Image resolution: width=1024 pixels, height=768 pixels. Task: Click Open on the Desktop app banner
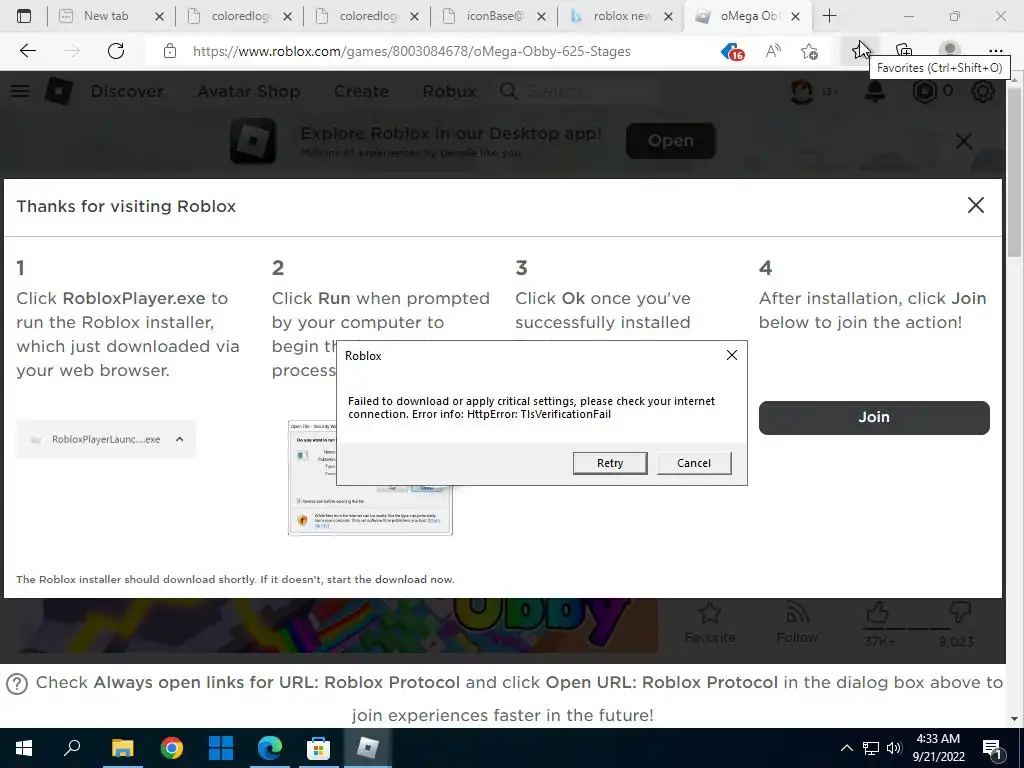(671, 140)
